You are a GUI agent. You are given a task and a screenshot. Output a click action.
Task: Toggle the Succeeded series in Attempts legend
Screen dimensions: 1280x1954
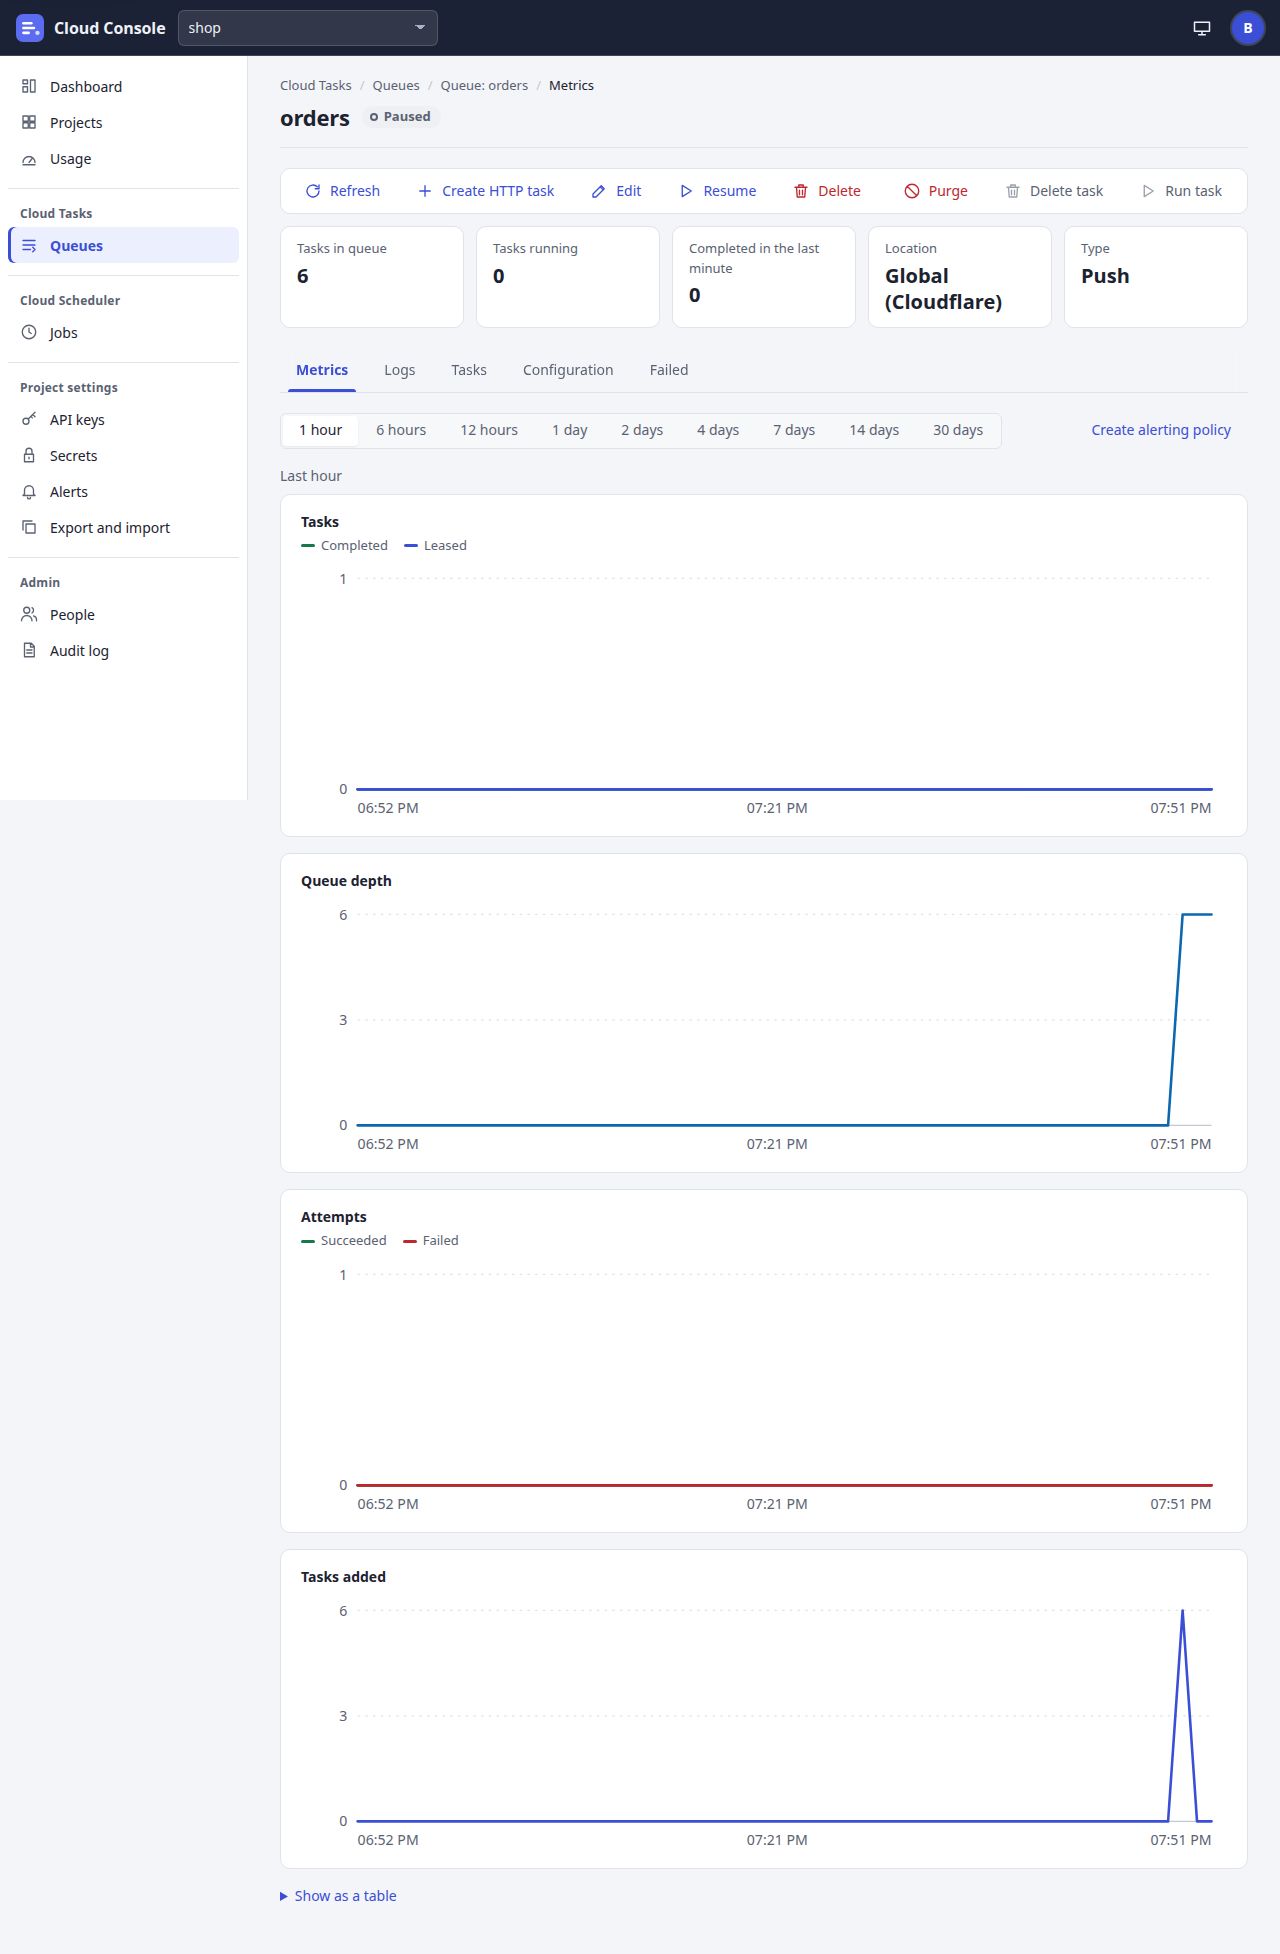[x=343, y=1241]
